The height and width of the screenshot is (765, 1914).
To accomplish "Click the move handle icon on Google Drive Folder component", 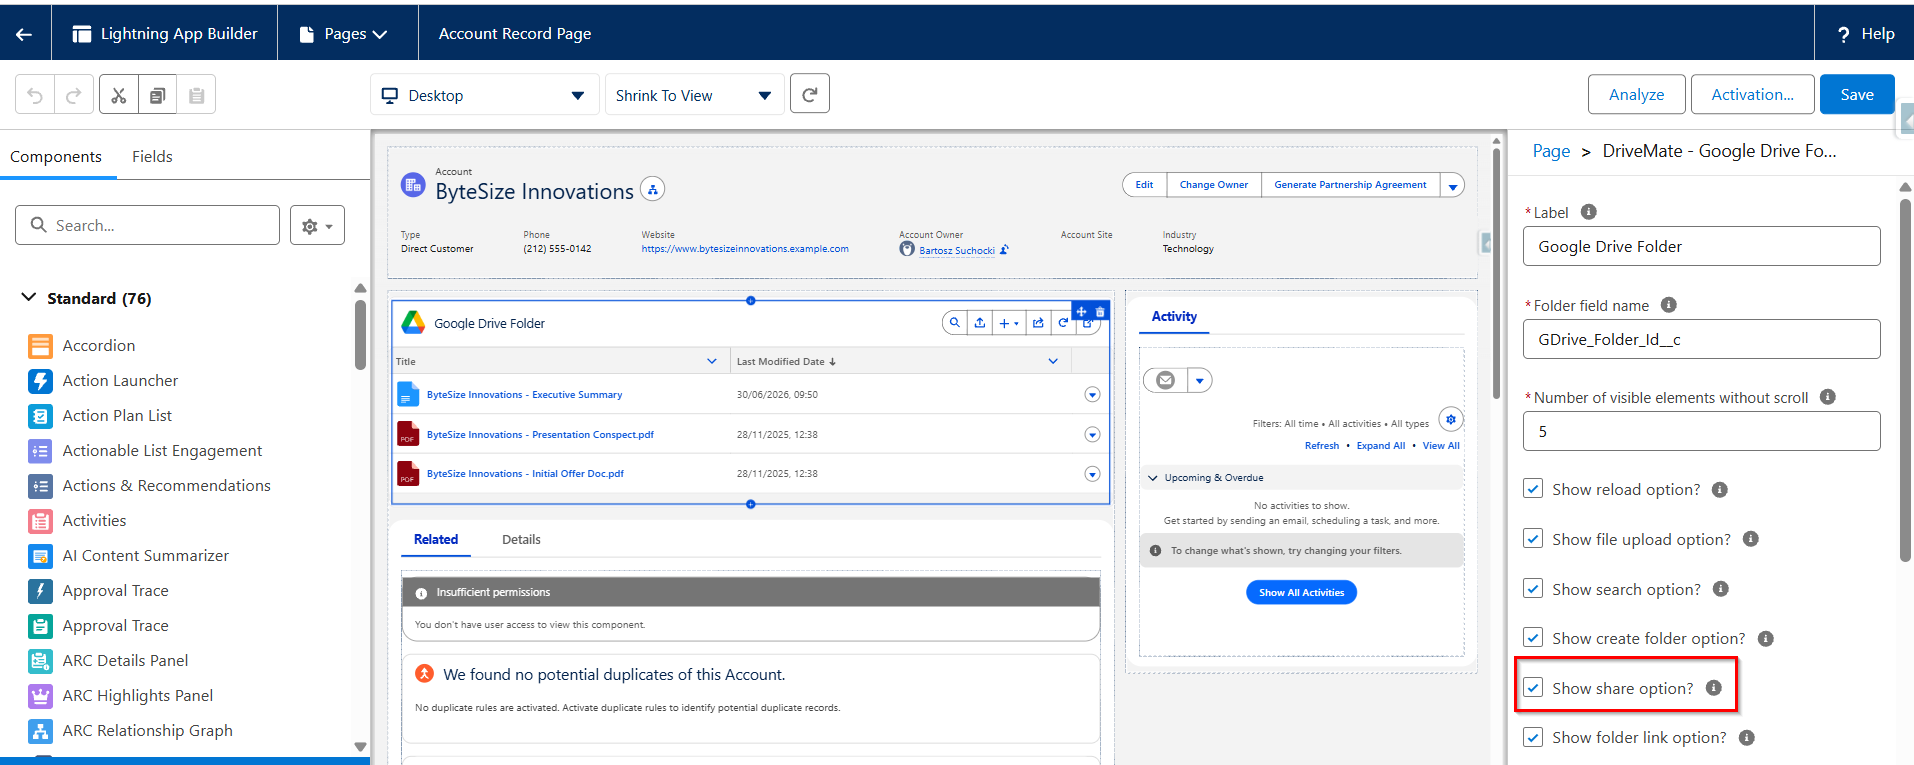I will click(x=1081, y=311).
